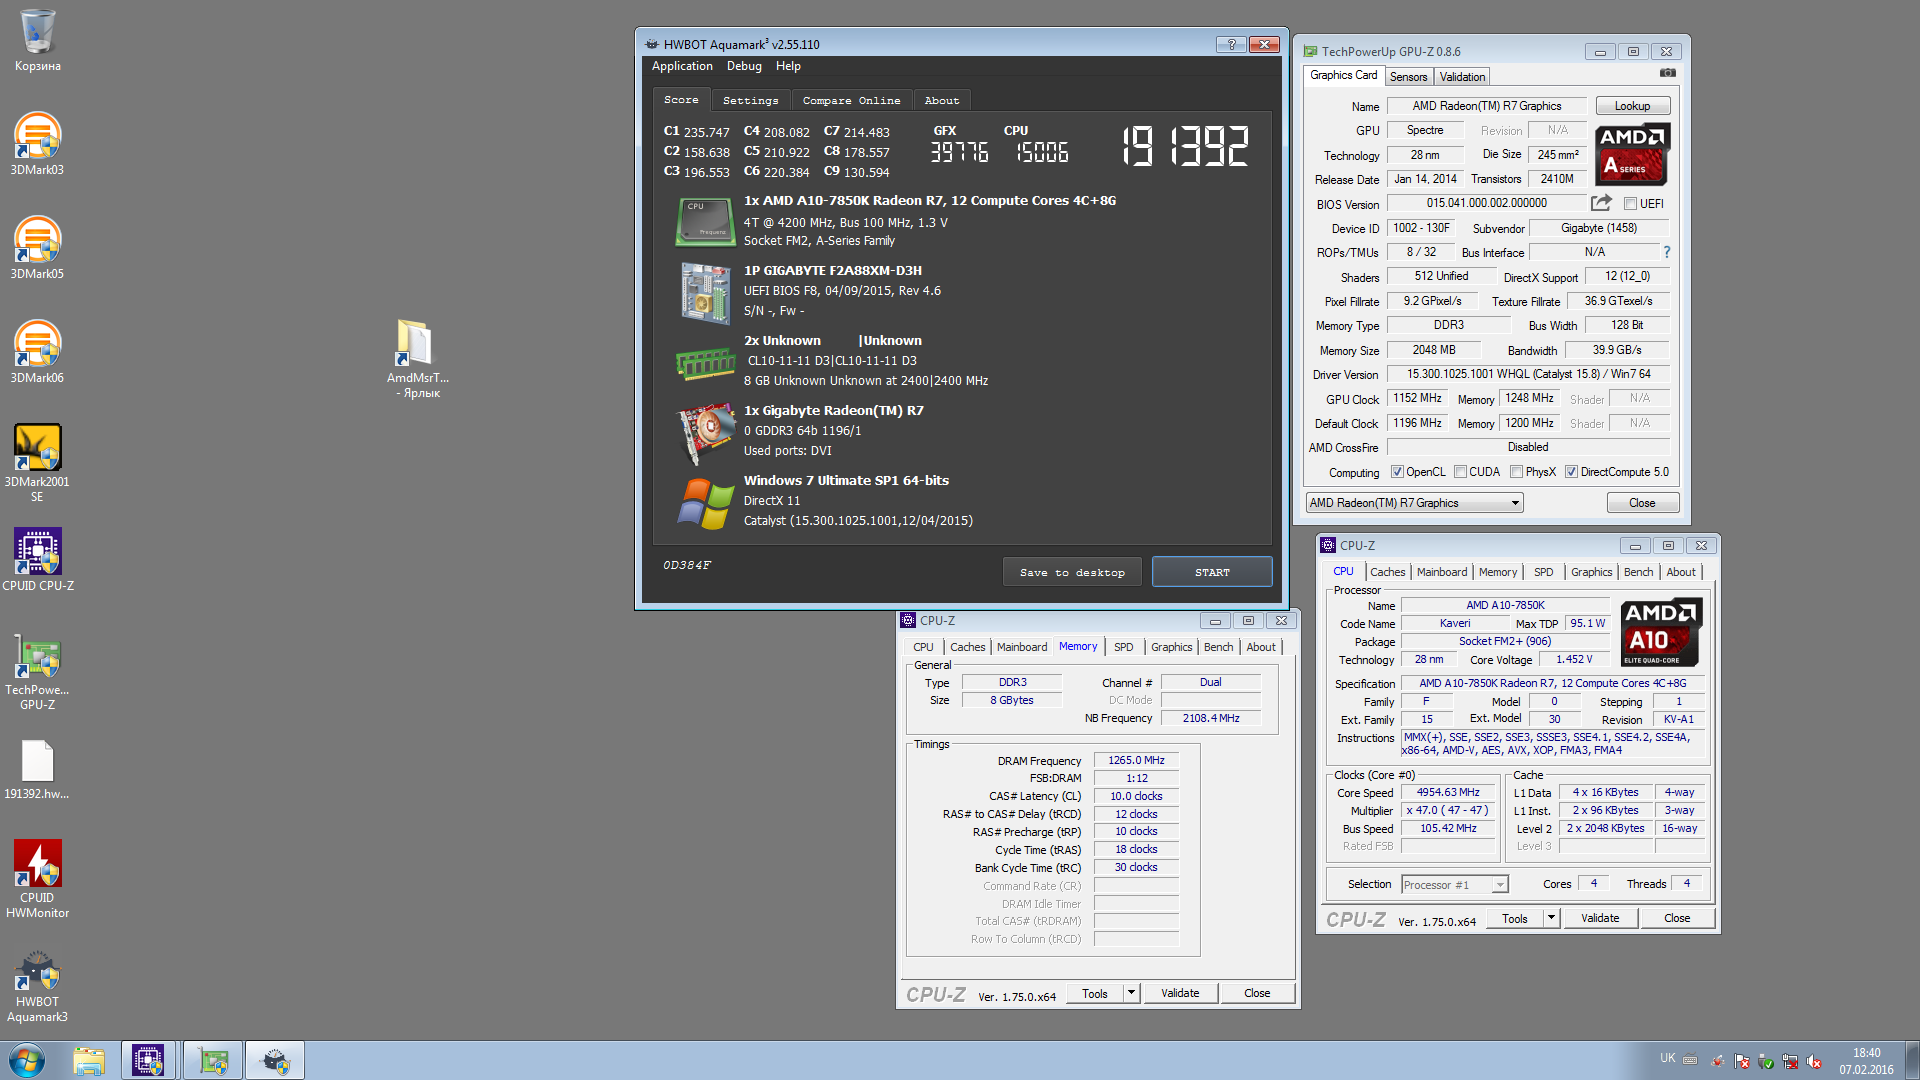Switch to GPU-Z from the taskbar
The image size is (1920, 1080).
(x=212, y=1060)
